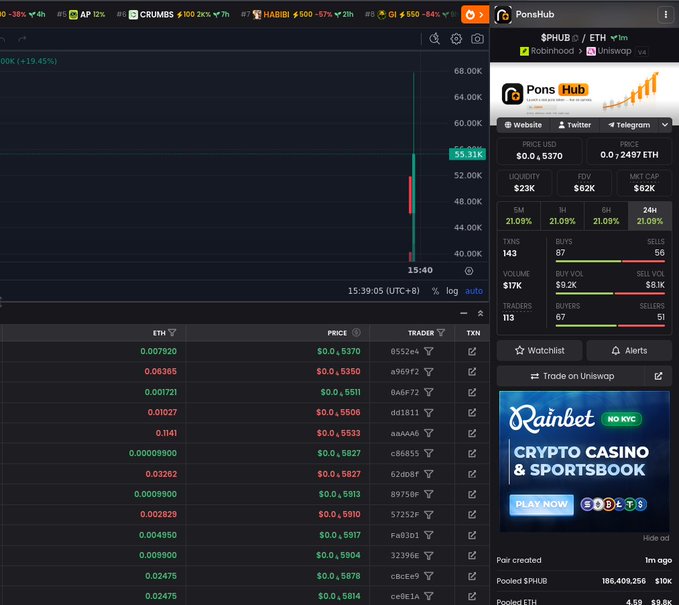The width and height of the screenshot is (679, 605).
Task: Expand the social links dropdown chevron
Action: pyautogui.click(x=665, y=125)
